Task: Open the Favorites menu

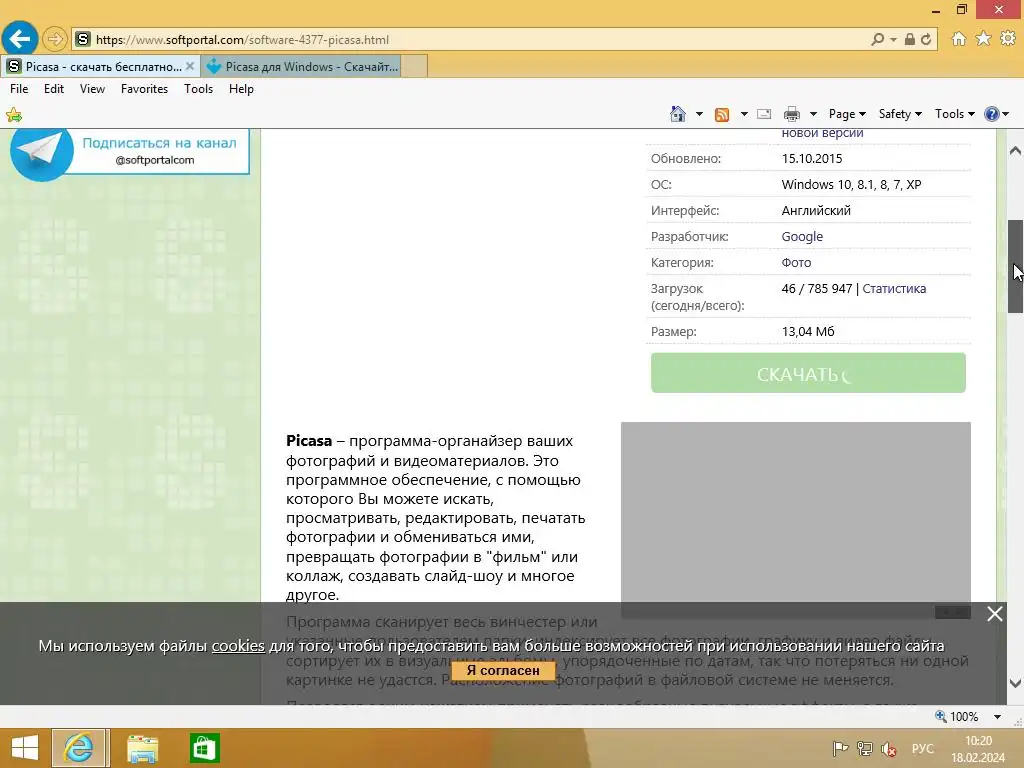Action: tap(144, 89)
